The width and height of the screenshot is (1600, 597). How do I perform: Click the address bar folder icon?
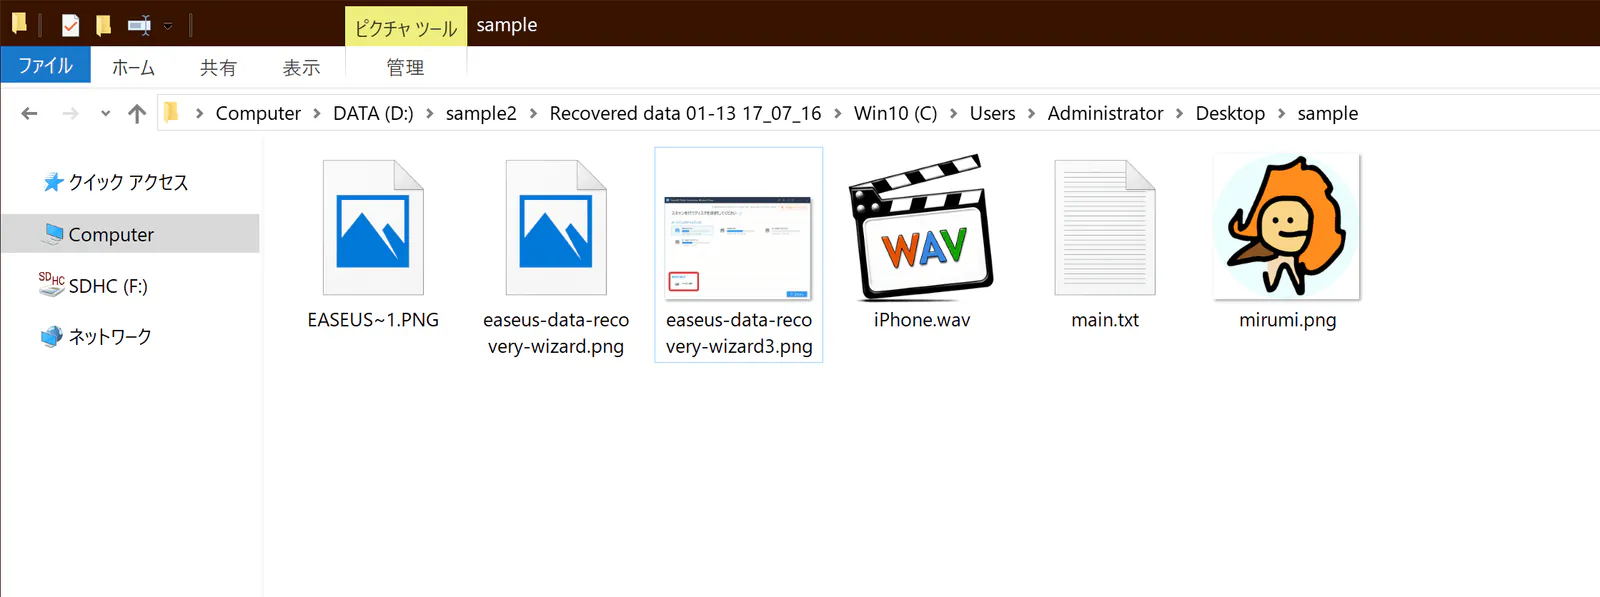pyautogui.click(x=171, y=112)
